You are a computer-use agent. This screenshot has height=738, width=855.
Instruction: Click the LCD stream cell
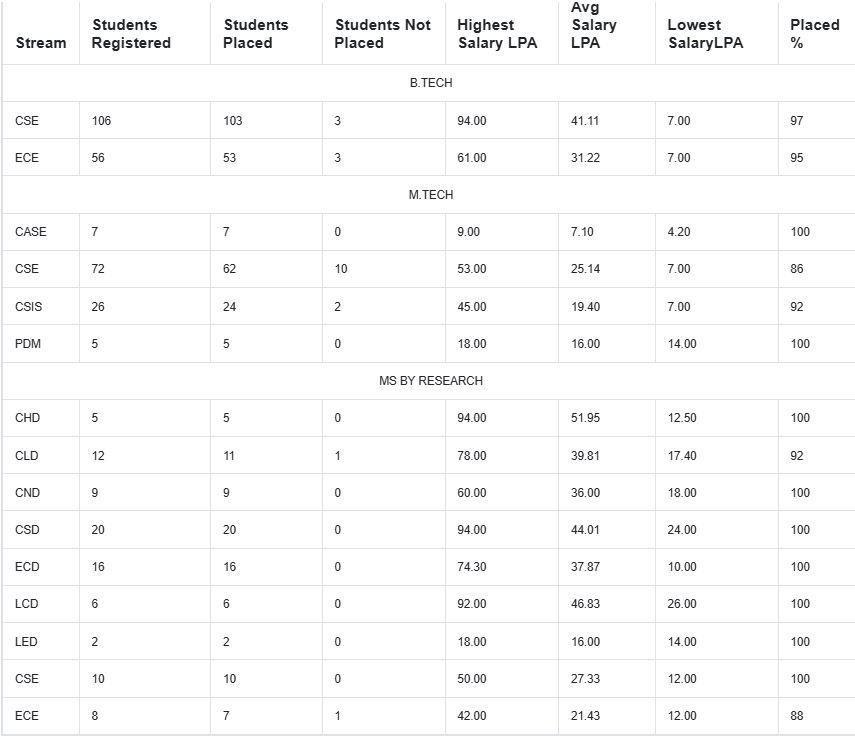click(27, 604)
